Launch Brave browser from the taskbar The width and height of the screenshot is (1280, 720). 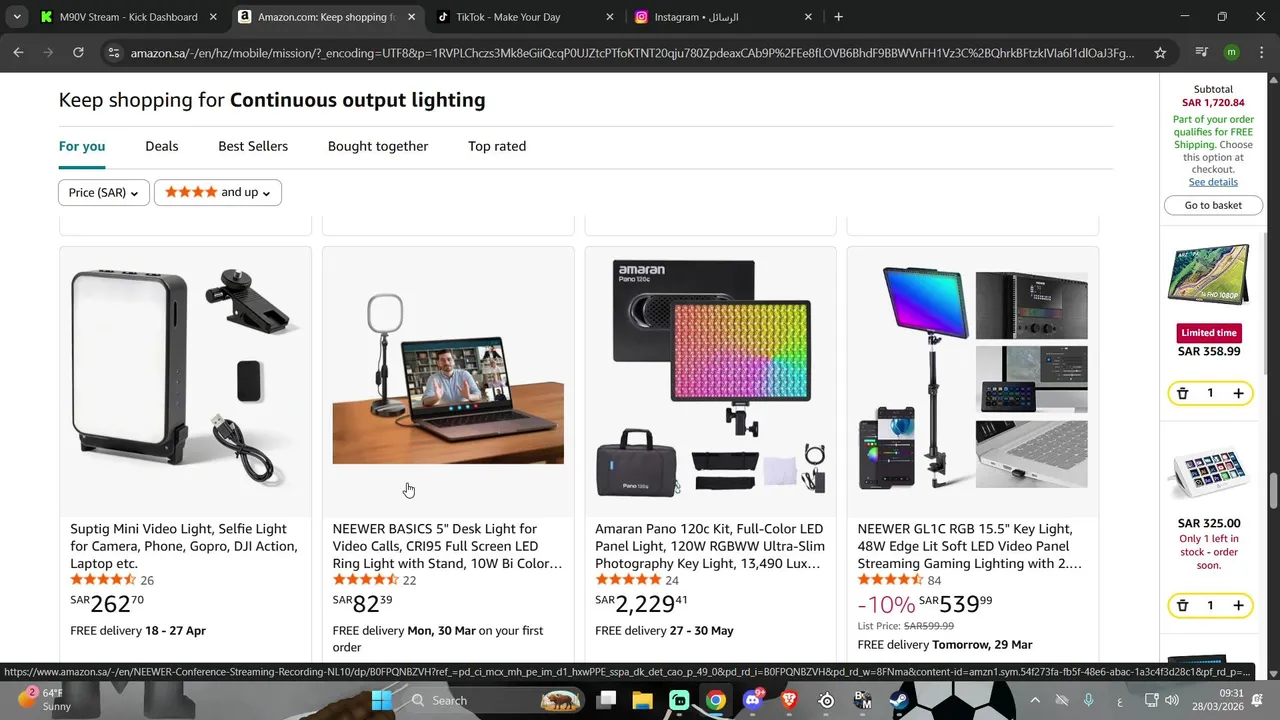coord(789,700)
